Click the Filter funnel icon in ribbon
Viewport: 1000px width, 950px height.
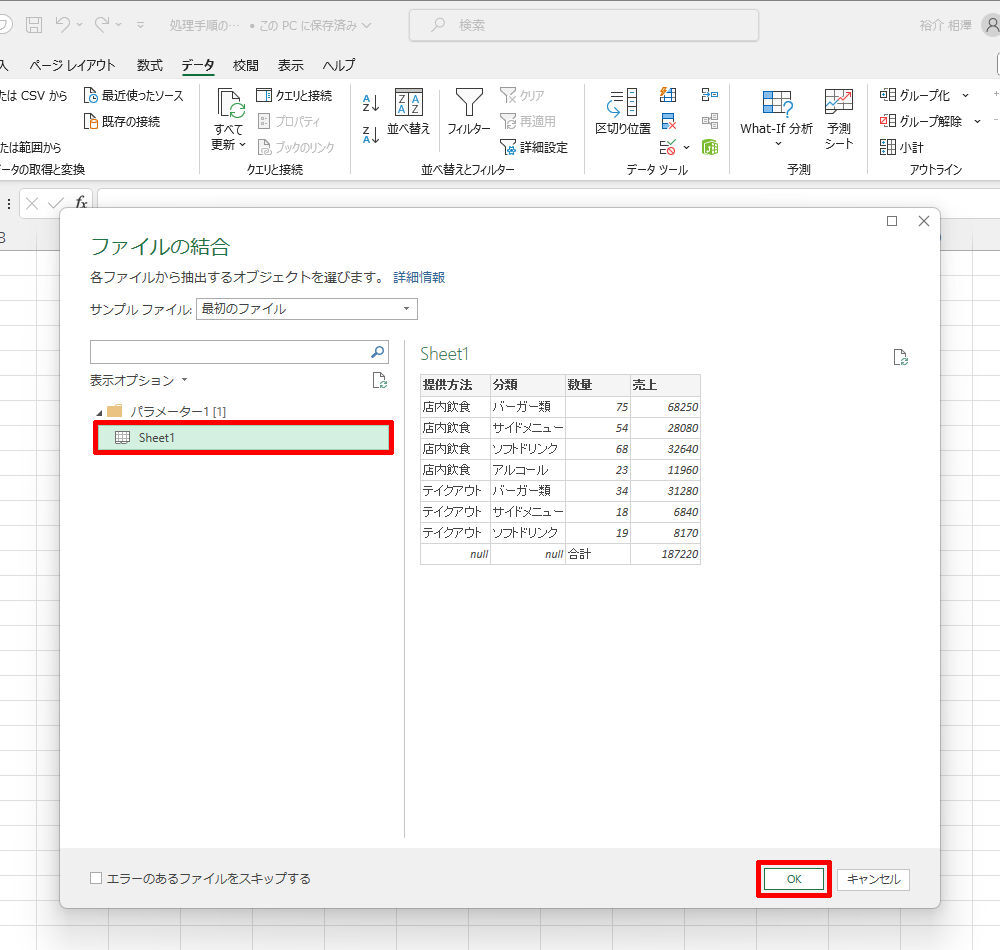pos(468,105)
